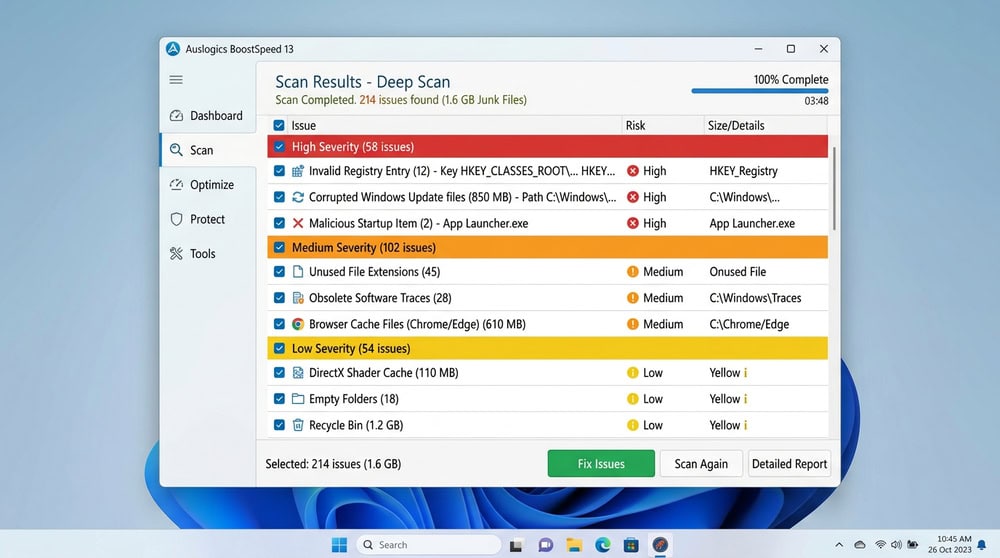Click the notification bell in system tray
This screenshot has width=1000, height=558.
coord(982,545)
